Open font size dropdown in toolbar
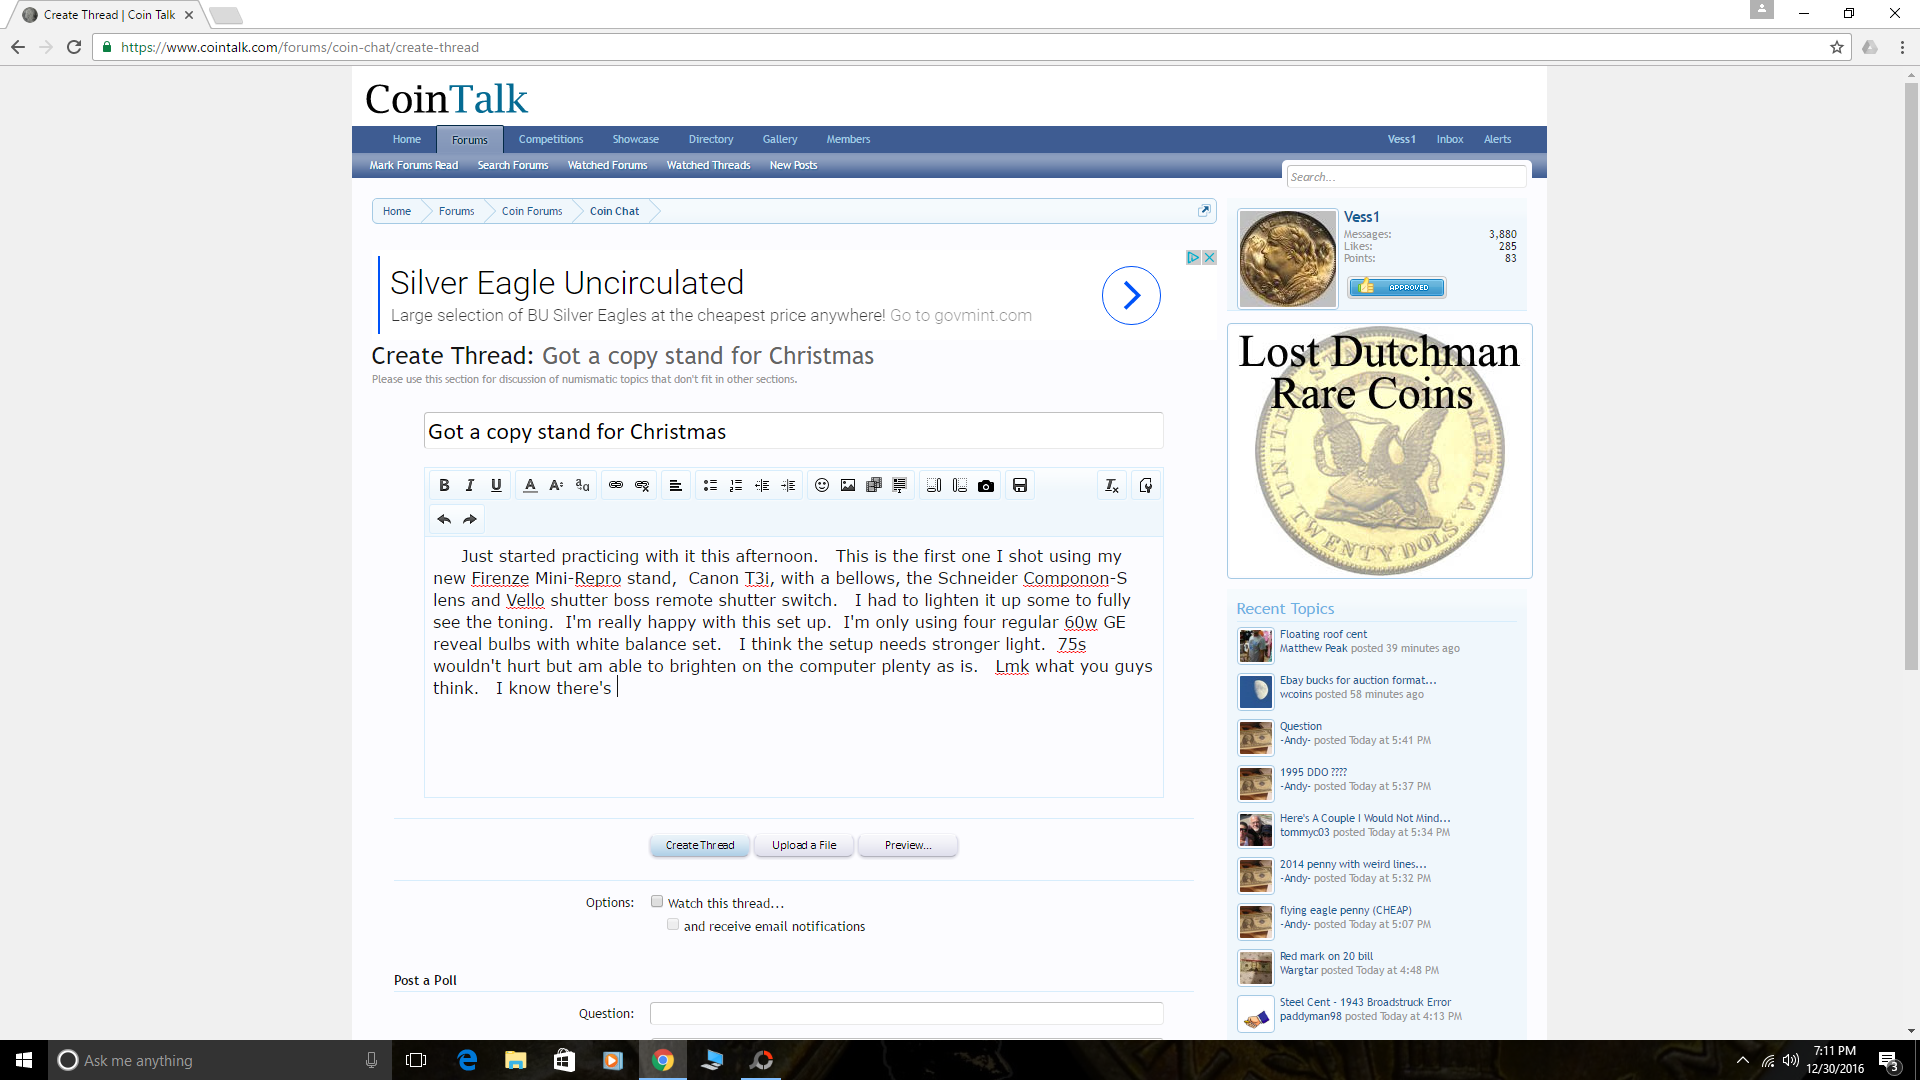Image resolution: width=1920 pixels, height=1080 pixels. coord(556,485)
